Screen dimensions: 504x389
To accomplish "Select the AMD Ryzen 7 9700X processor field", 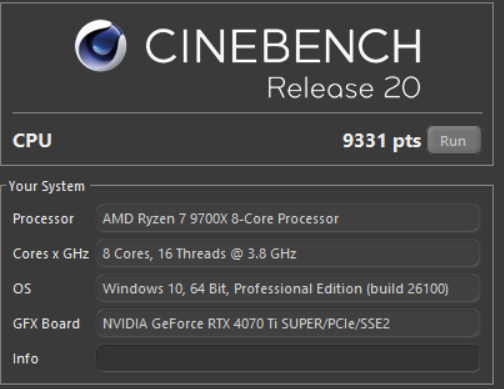I will [288, 219].
